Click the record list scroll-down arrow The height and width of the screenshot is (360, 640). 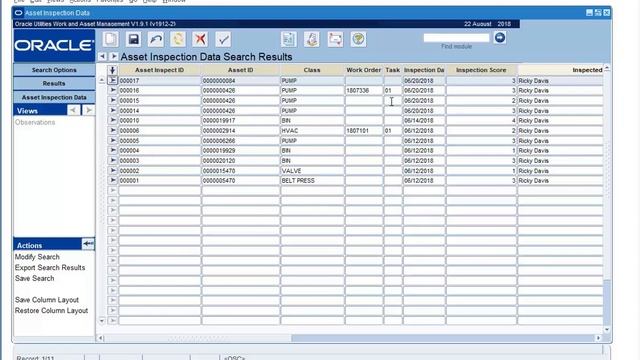tap(102, 321)
